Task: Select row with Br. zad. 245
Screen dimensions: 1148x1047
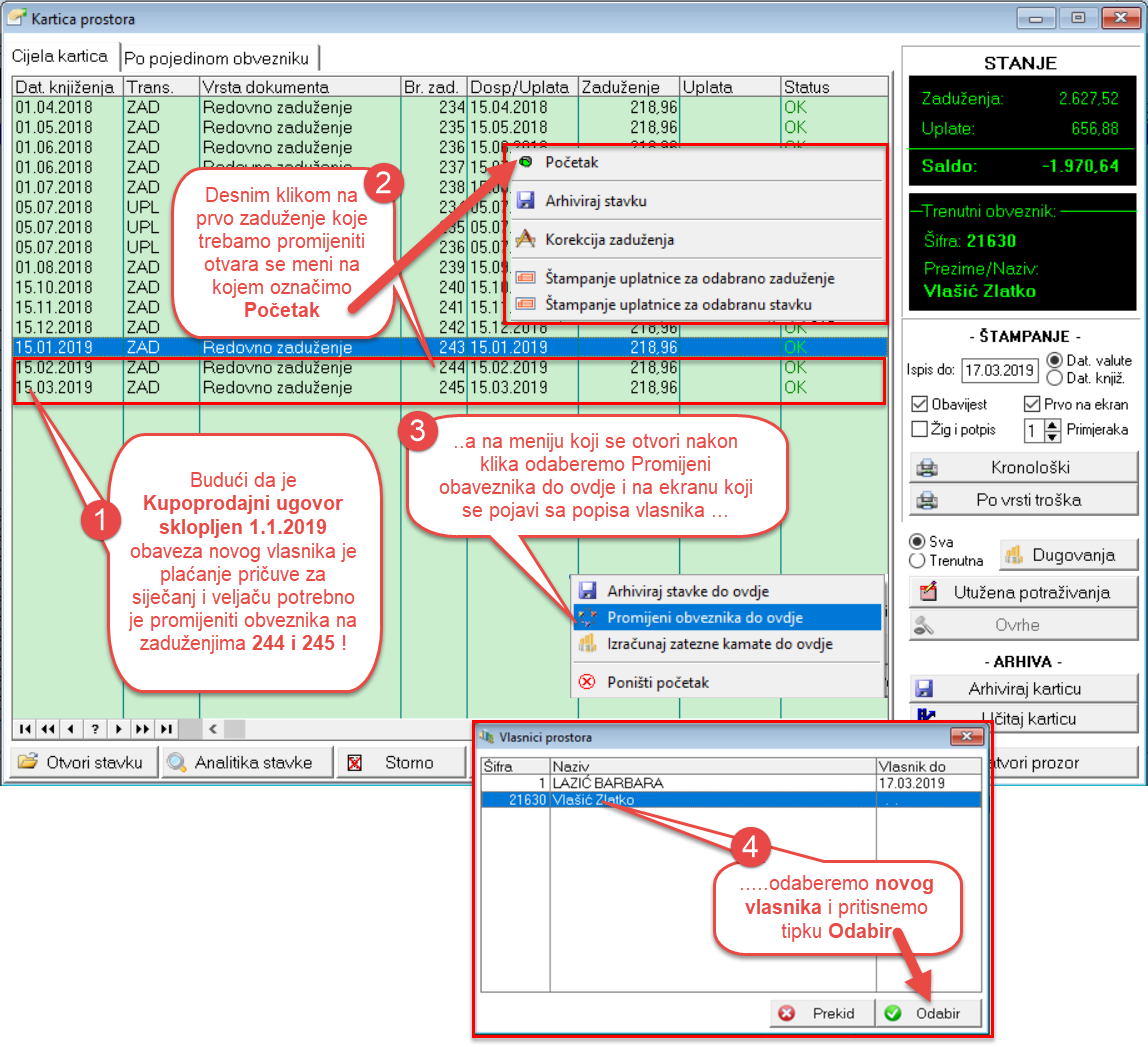Action: (x=450, y=387)
